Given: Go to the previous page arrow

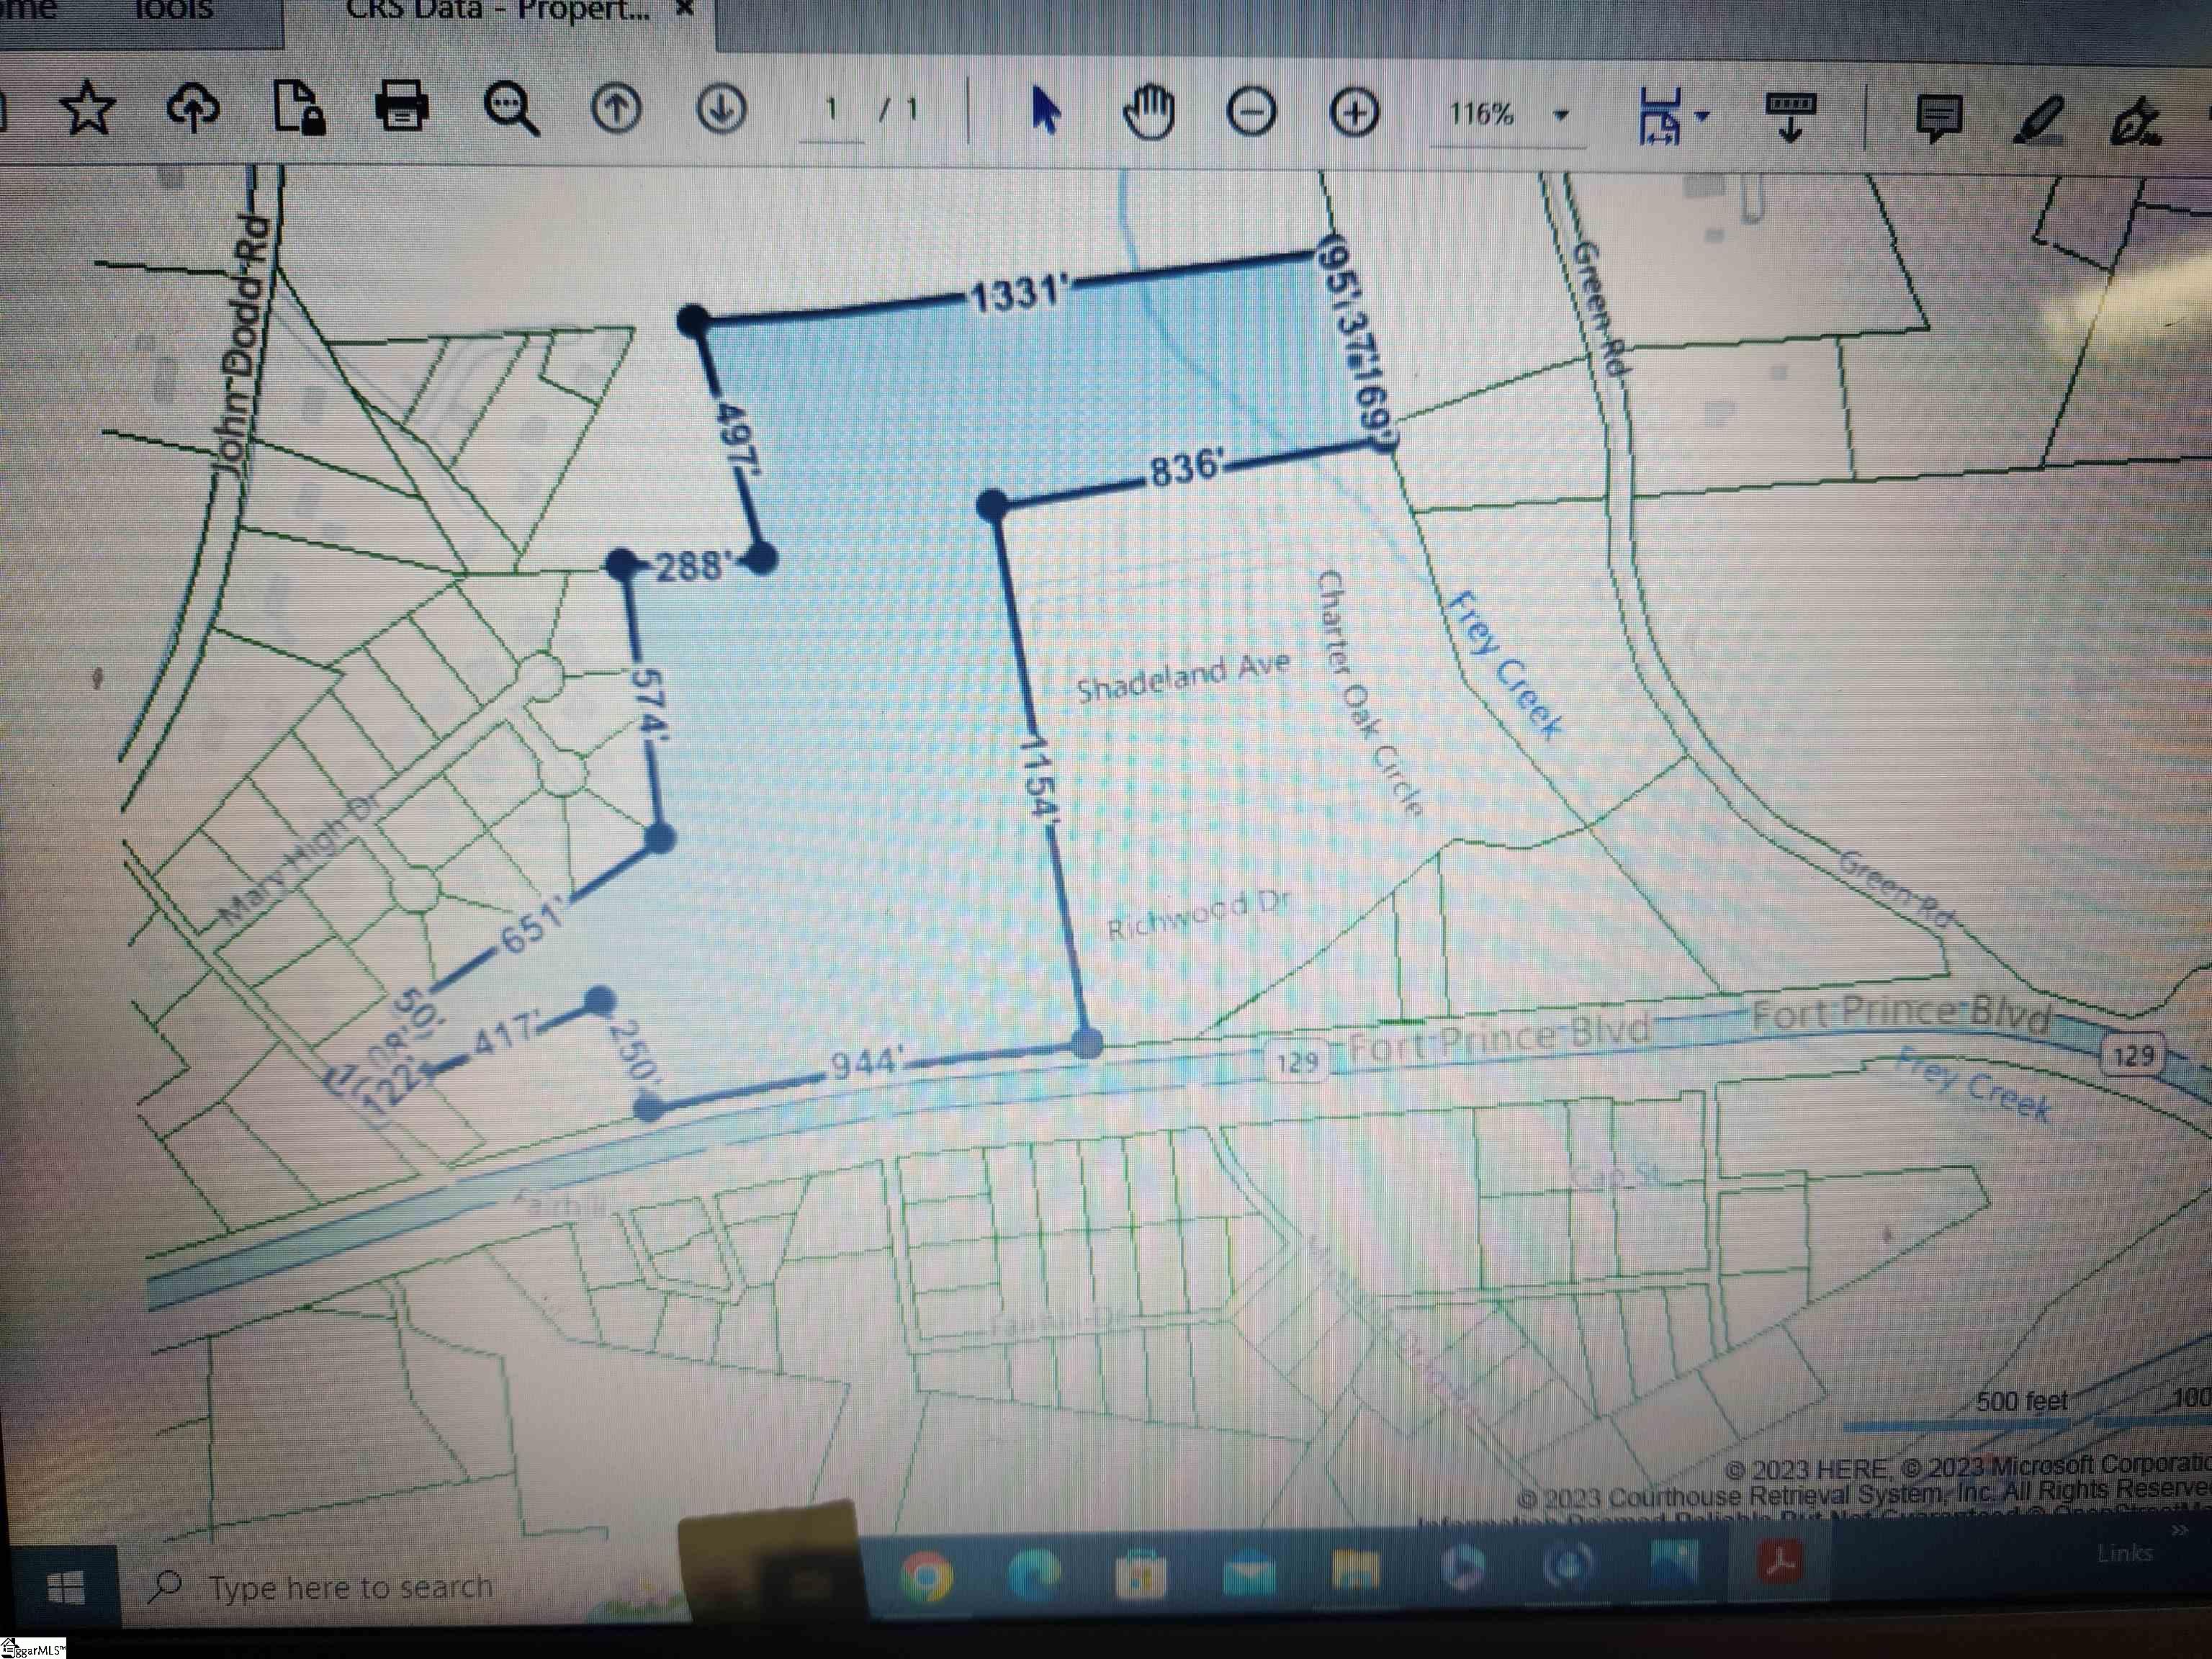Looking at the screenshot, I should [616, 108].
